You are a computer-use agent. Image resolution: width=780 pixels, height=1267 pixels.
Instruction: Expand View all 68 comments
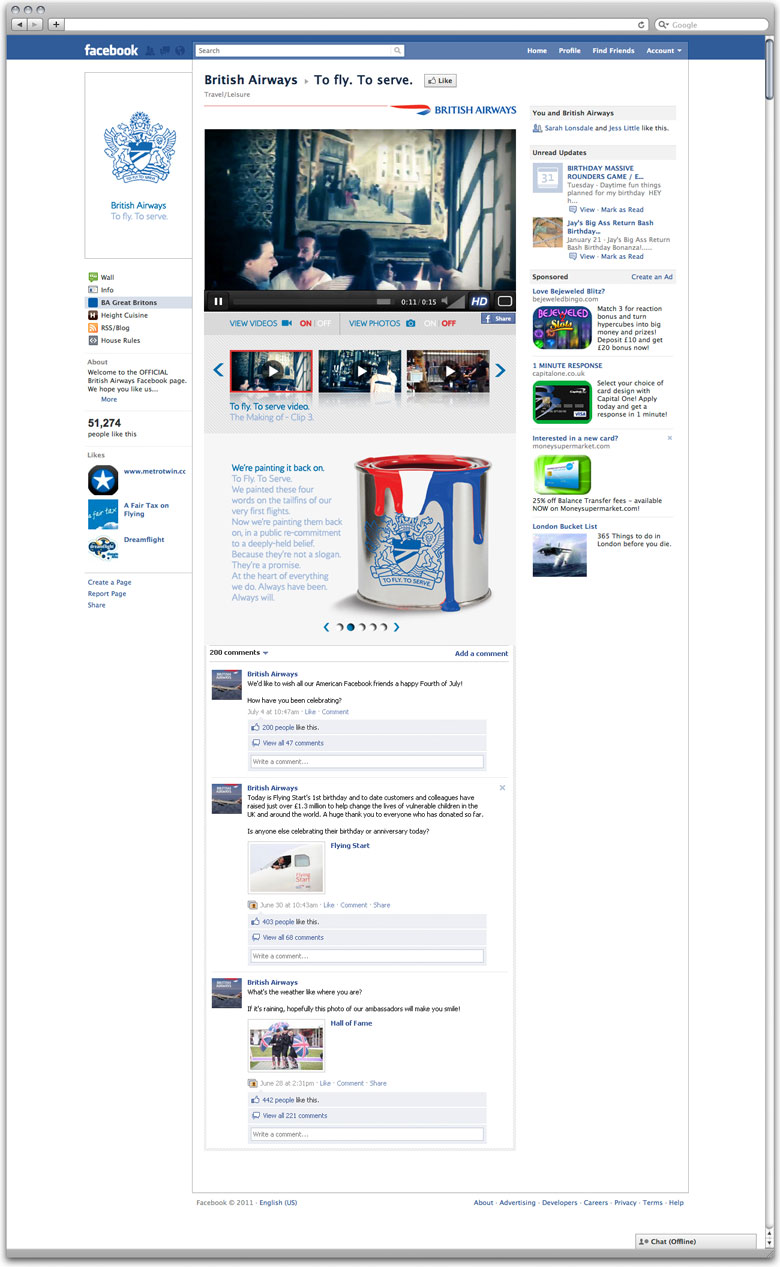pos(293,937)
